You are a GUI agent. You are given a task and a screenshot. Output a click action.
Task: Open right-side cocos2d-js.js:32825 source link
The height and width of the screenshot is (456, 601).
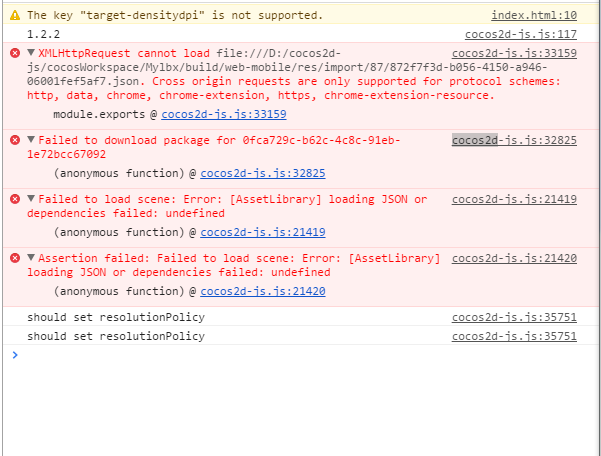coord(514,140)
